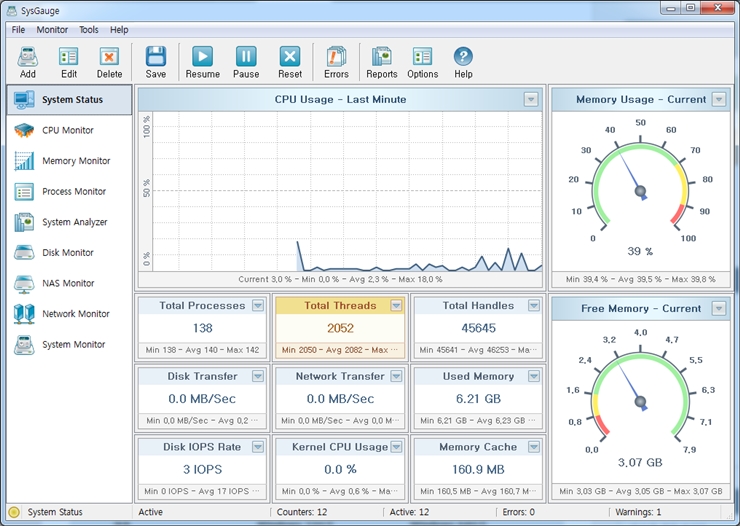740x526 pixels.
Task: Expand the Disk Transfer dropdown arrow
Action: [x=258, y=376]
